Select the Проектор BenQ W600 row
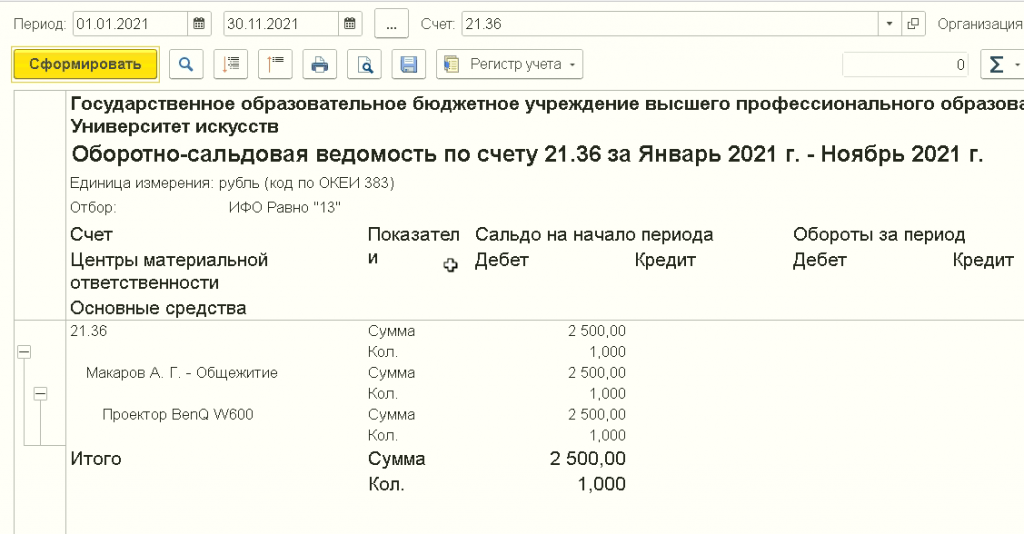 [x=178, y=414]
